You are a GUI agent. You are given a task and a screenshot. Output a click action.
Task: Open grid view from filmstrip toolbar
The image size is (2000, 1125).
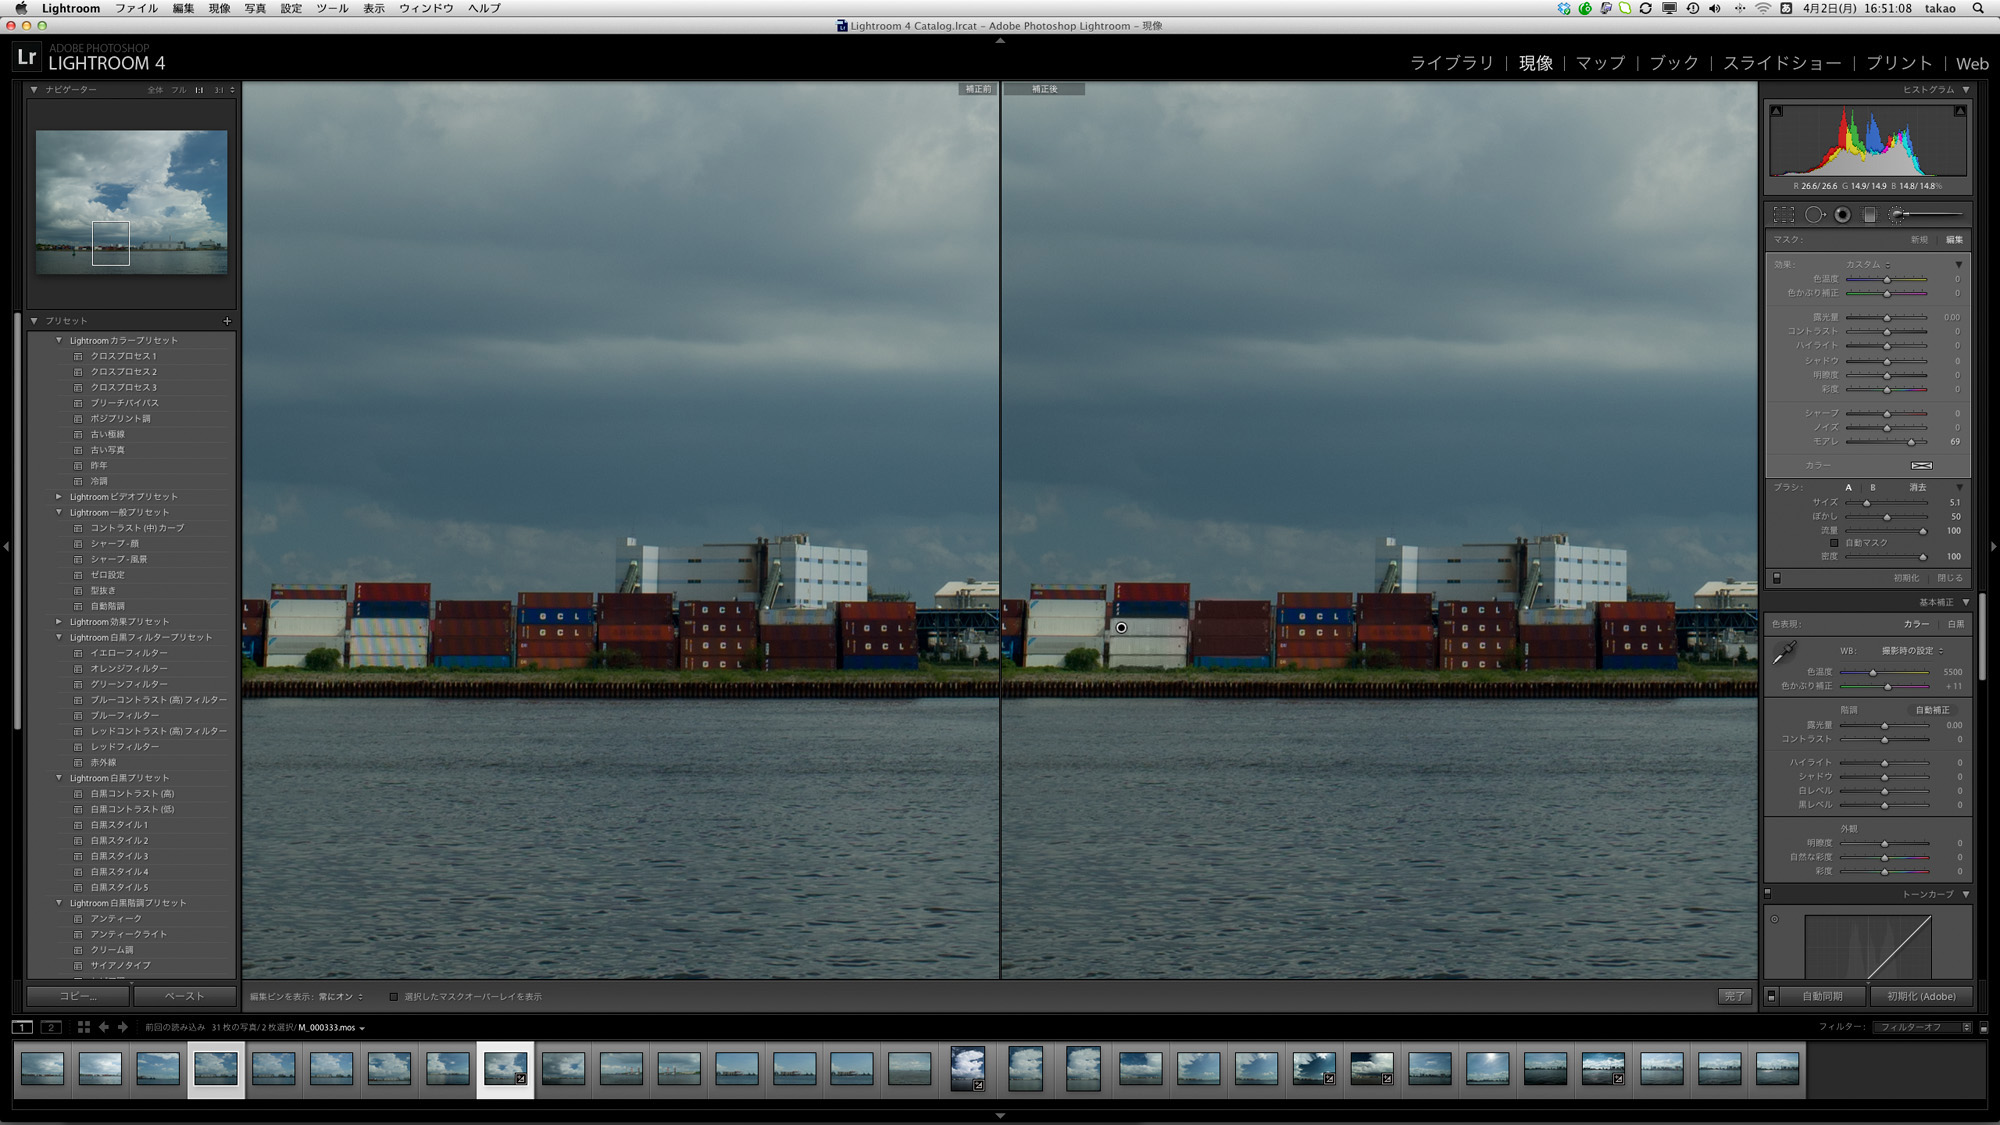[84, 1027]
